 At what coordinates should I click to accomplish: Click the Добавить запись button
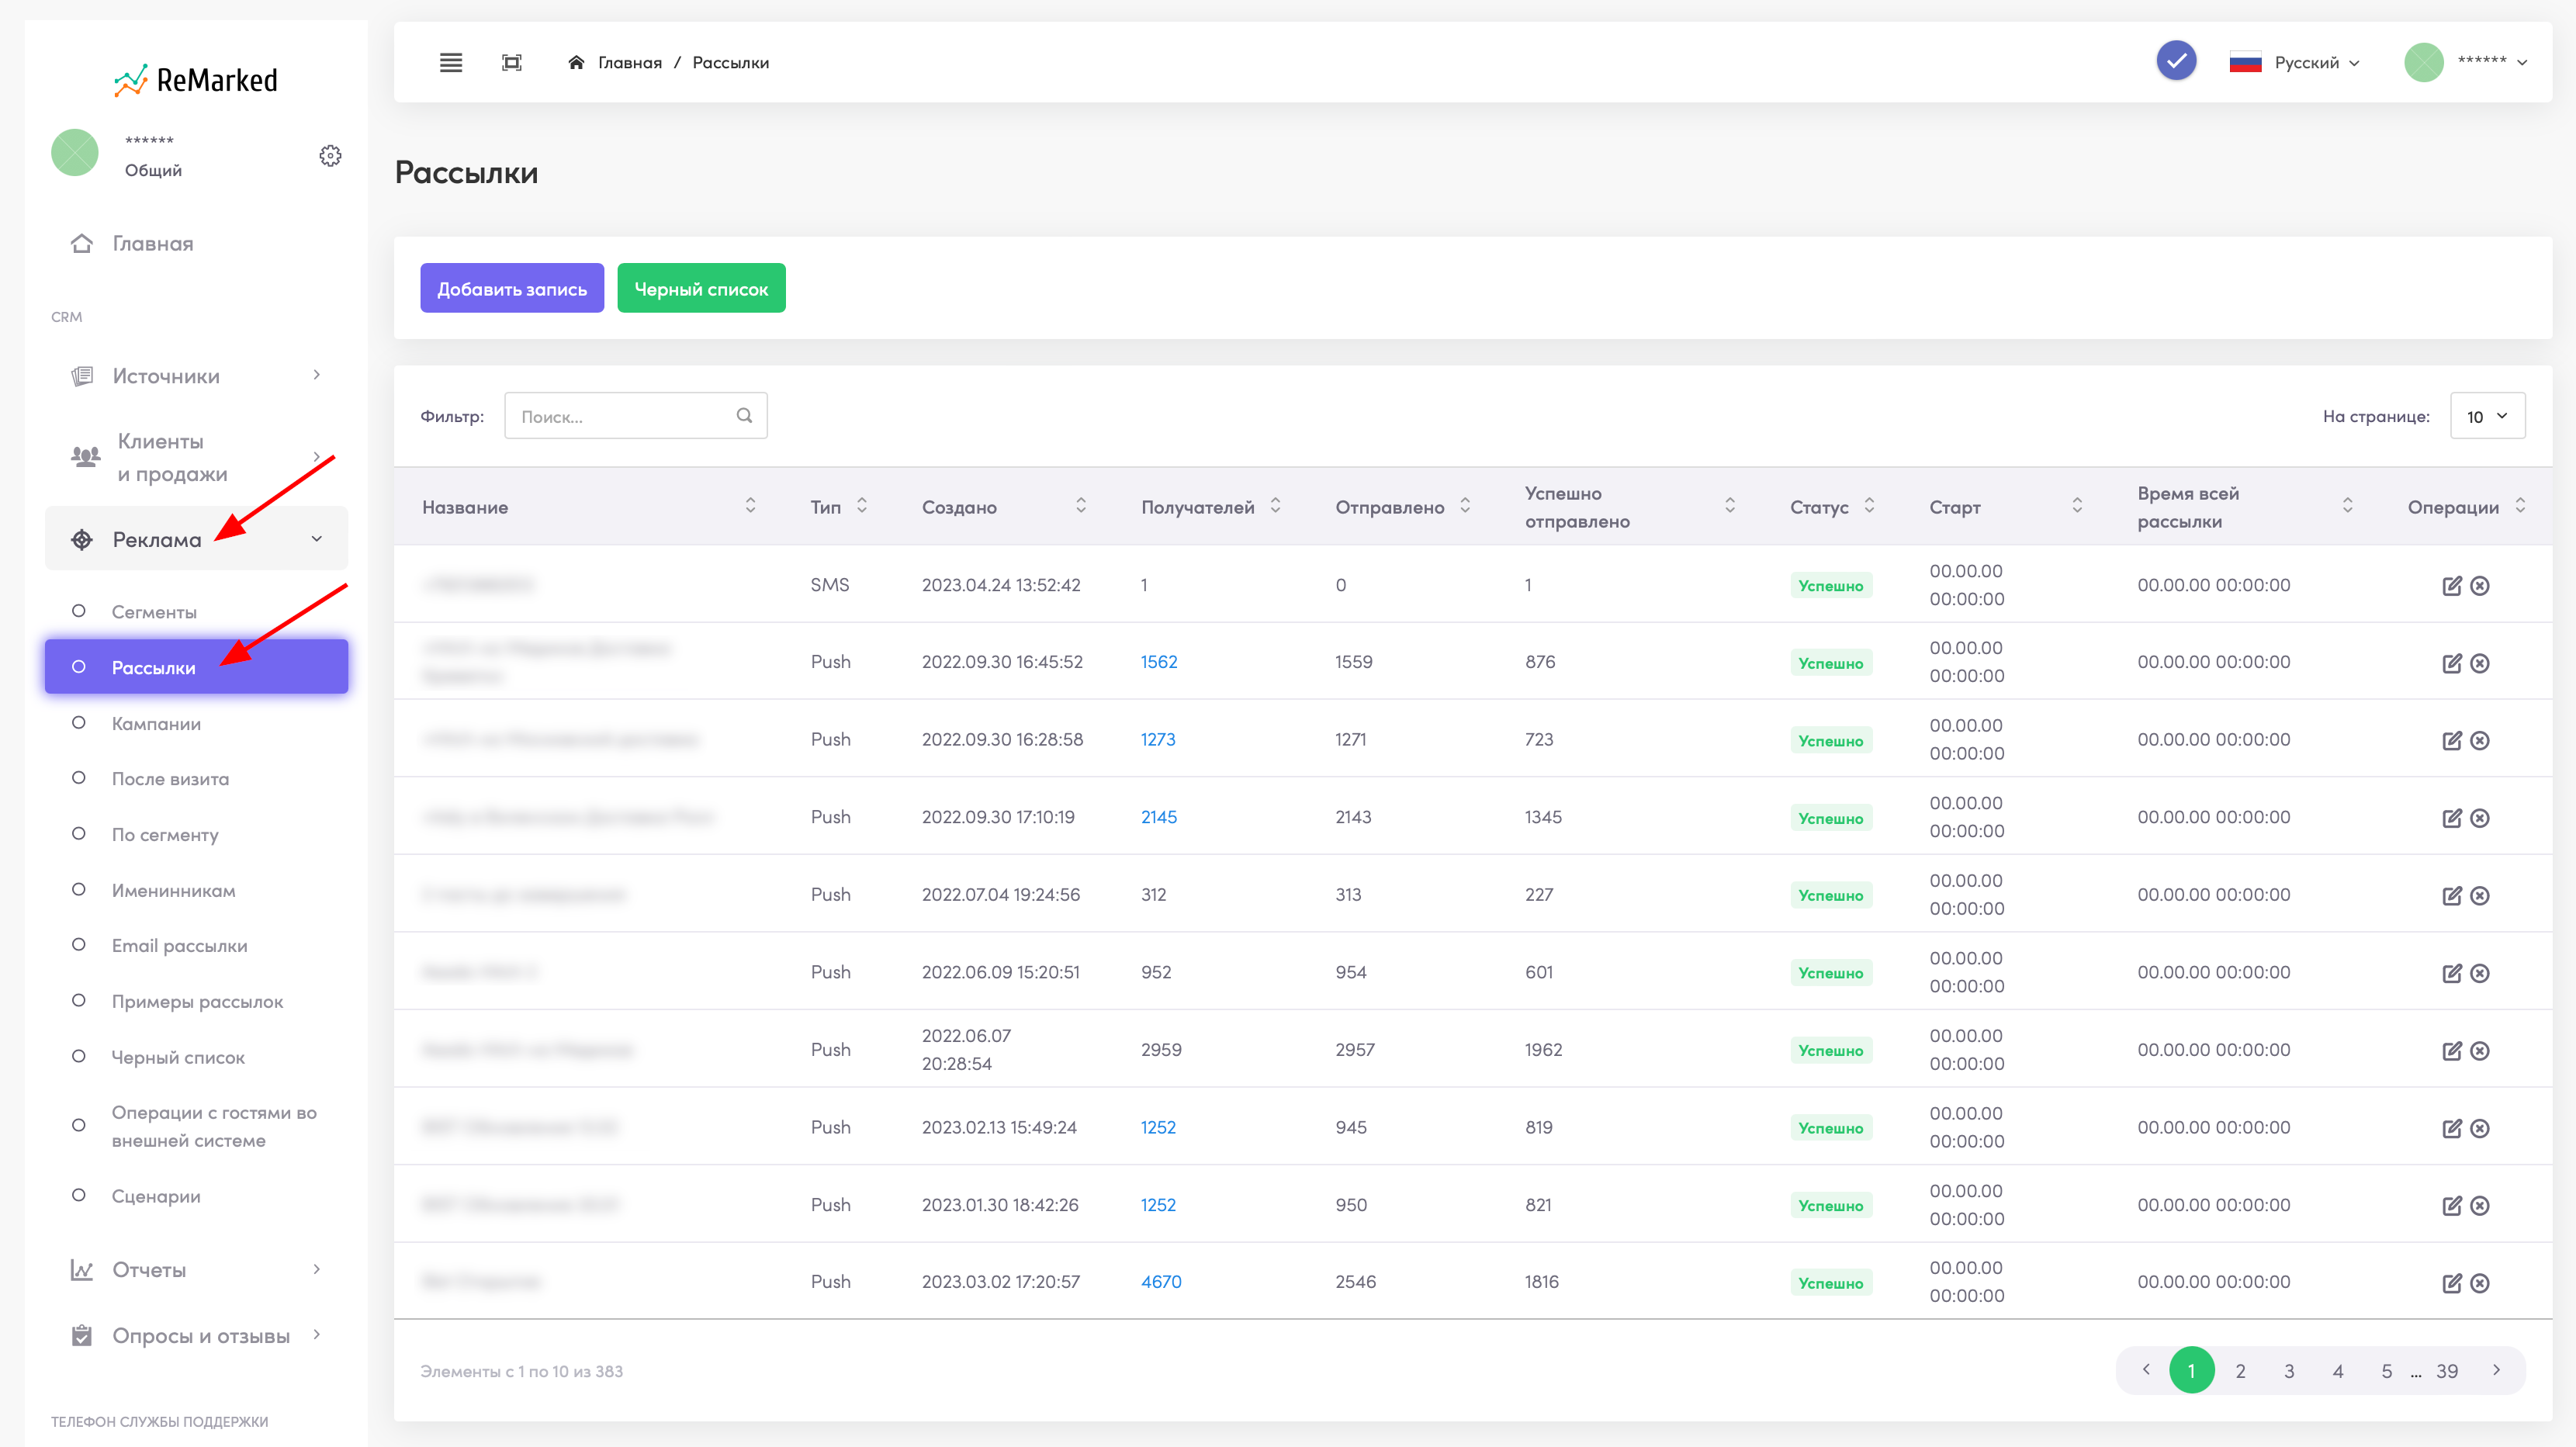point(512,288)
